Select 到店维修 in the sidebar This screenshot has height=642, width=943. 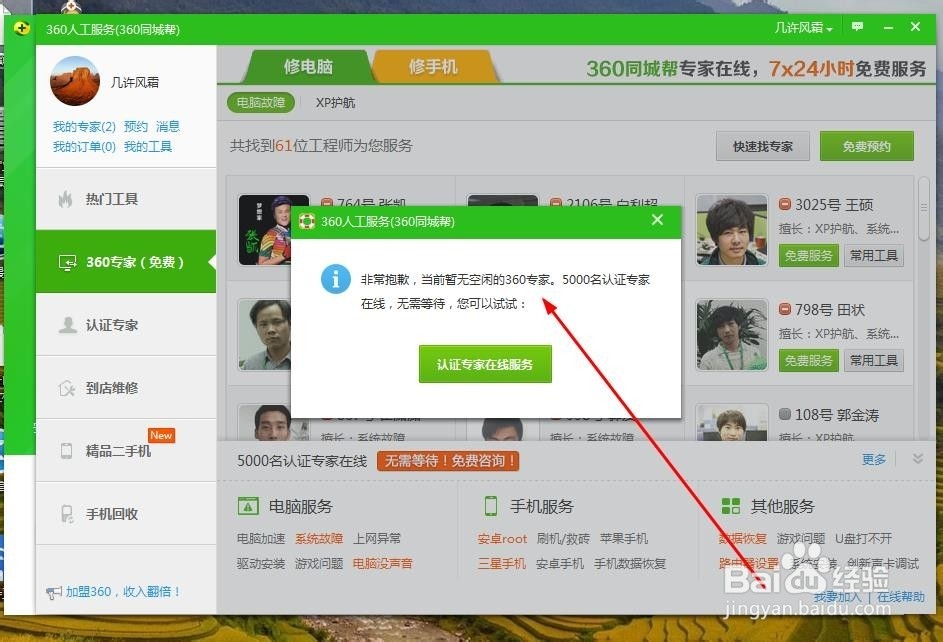[x=126, y=388]
